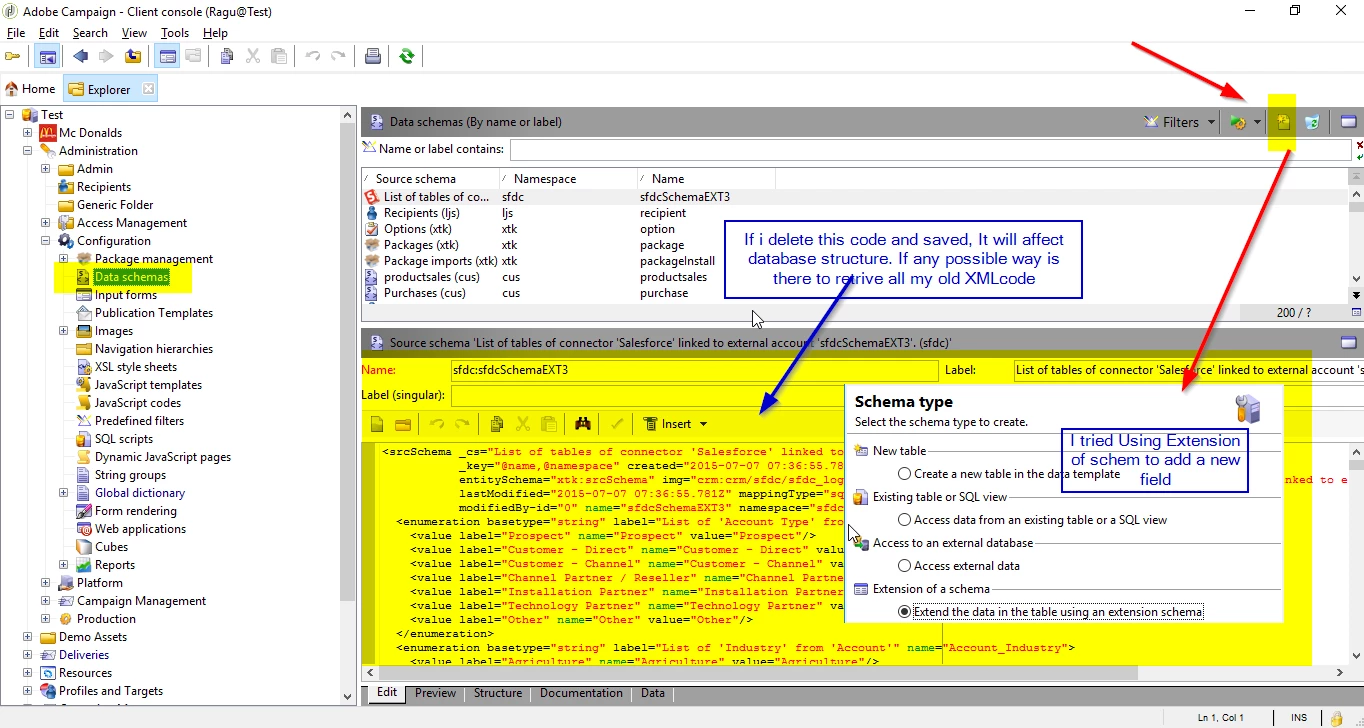Viewport: 1364px width, 728px height.
Task: Delete schema with the recycle bin icon
Action: coord(1312,122)
